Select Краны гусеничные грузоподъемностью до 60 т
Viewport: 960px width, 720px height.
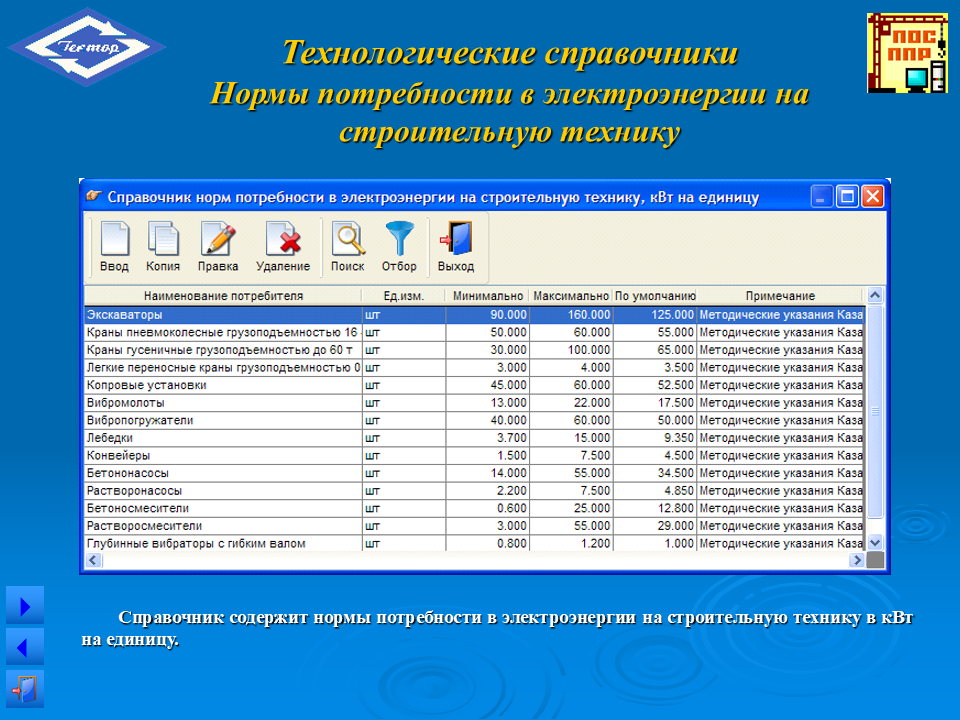[474, 350]
